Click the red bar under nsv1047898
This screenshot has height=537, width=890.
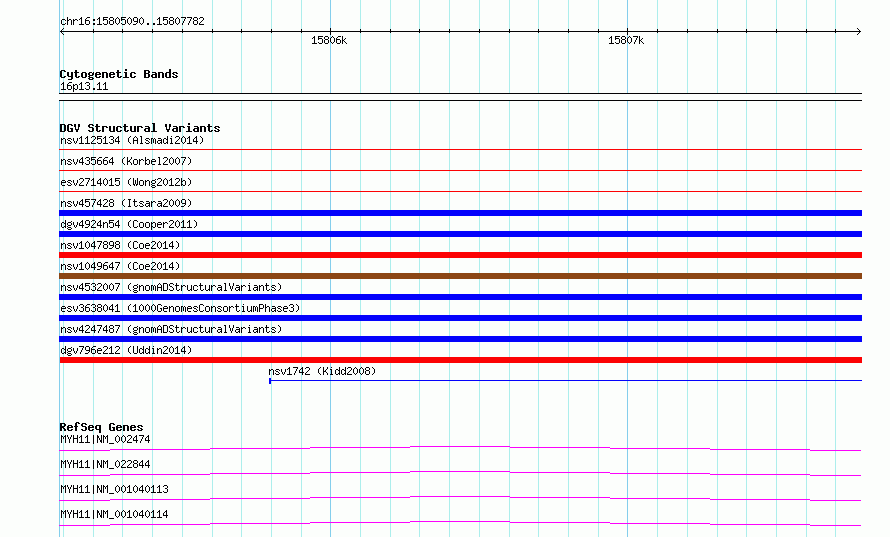(x=460, y=255)
